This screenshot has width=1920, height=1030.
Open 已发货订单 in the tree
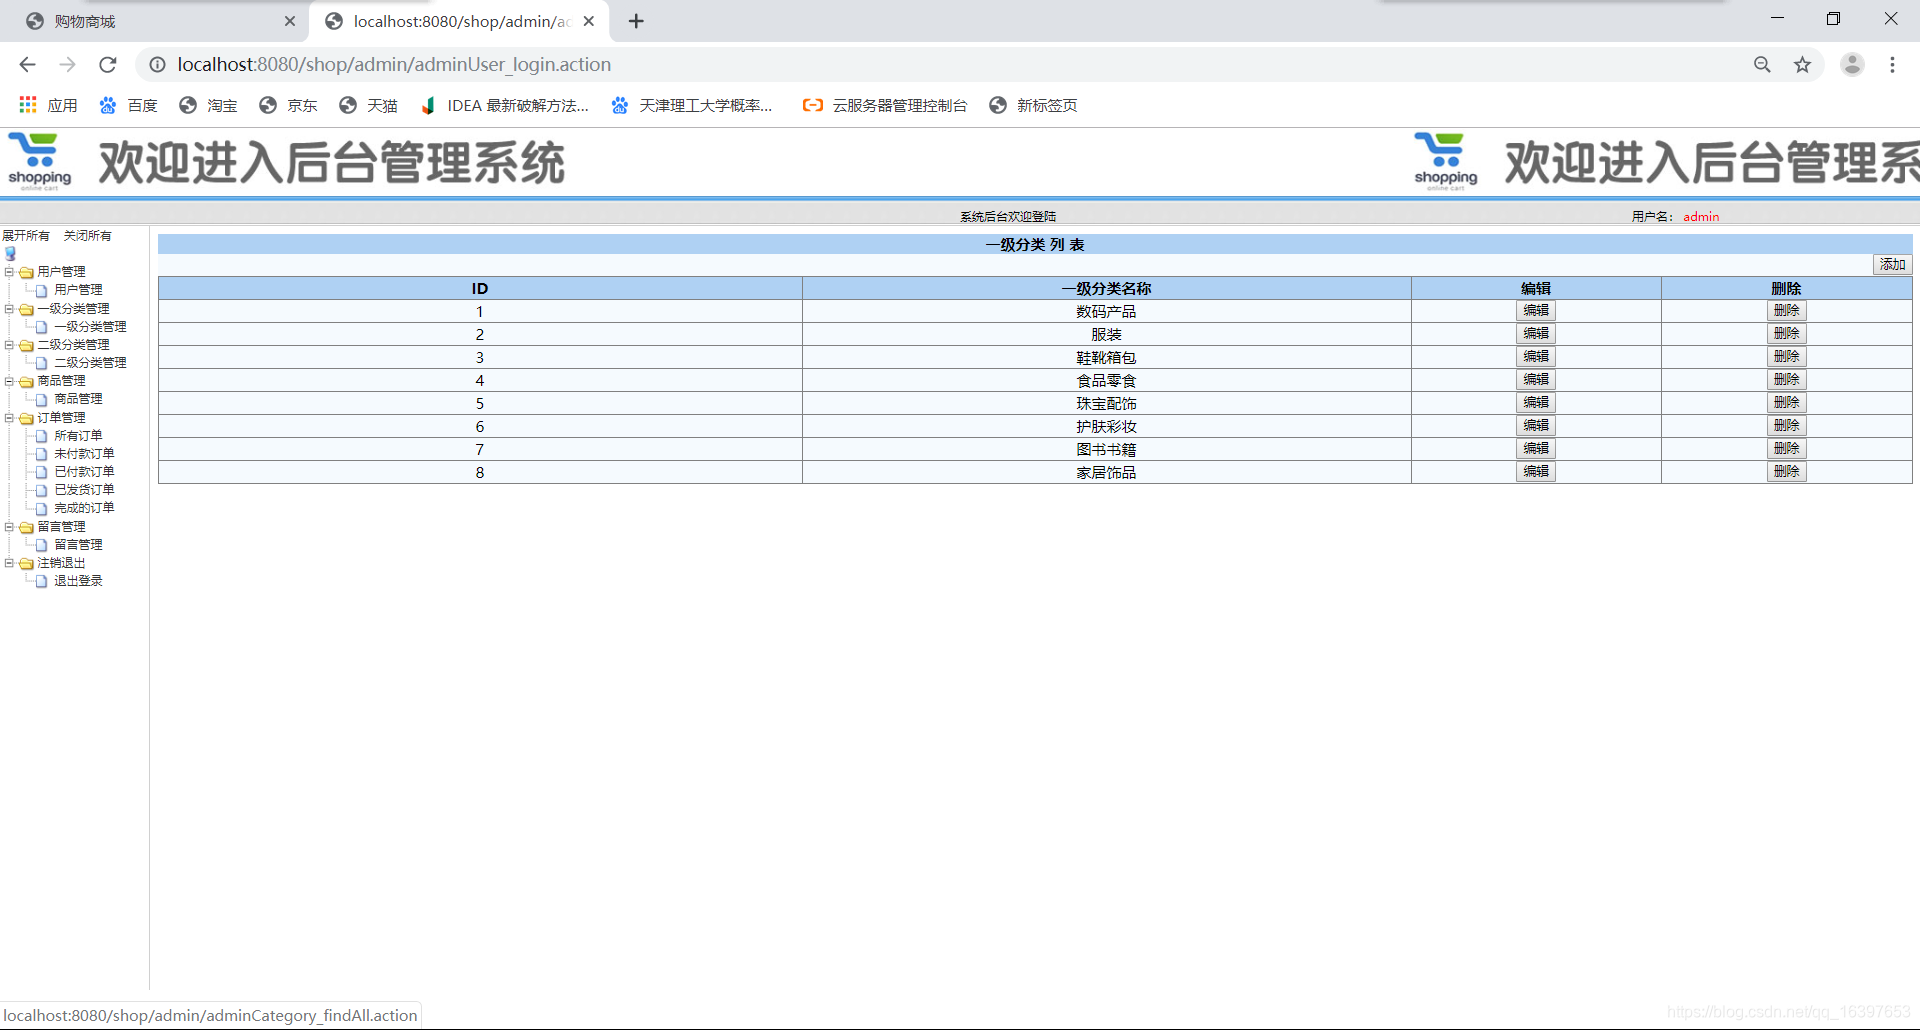84,490
